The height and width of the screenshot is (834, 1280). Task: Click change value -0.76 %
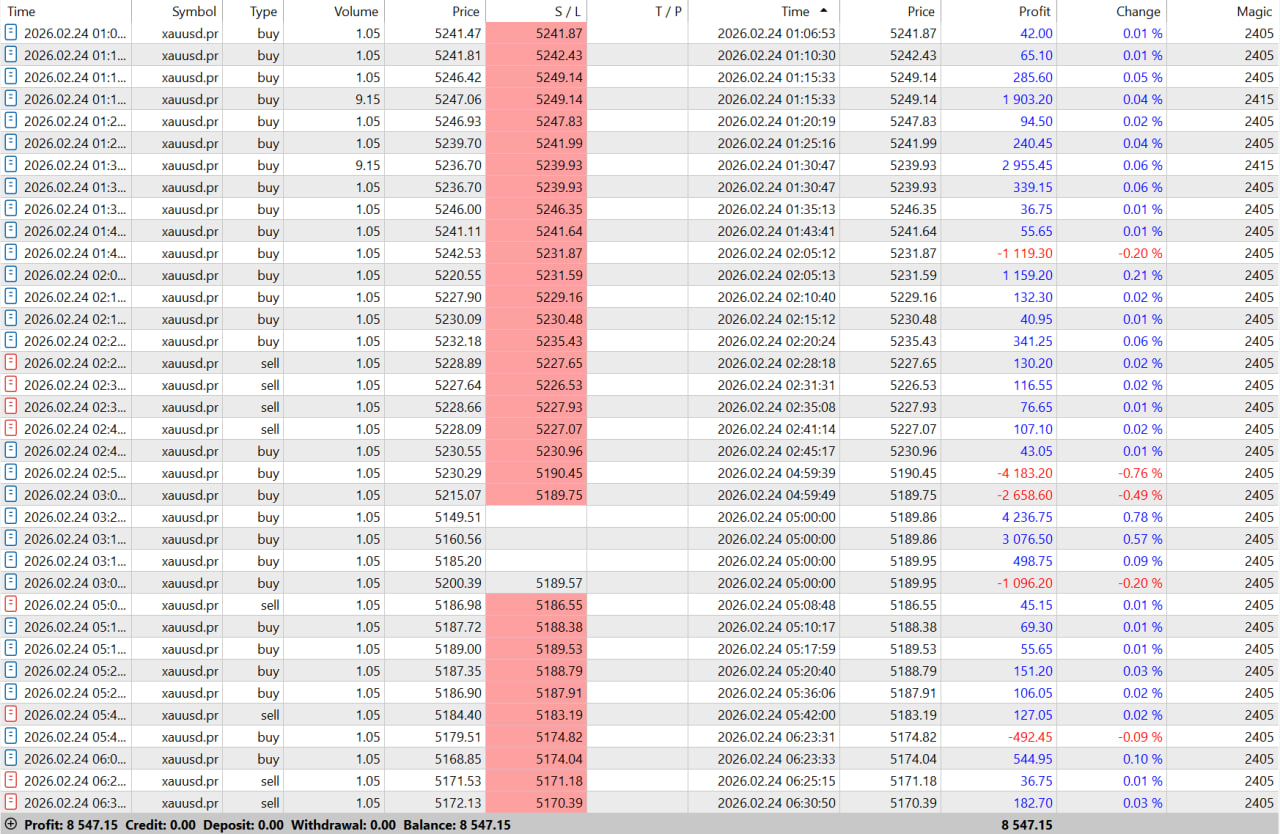click(1139, 473)
